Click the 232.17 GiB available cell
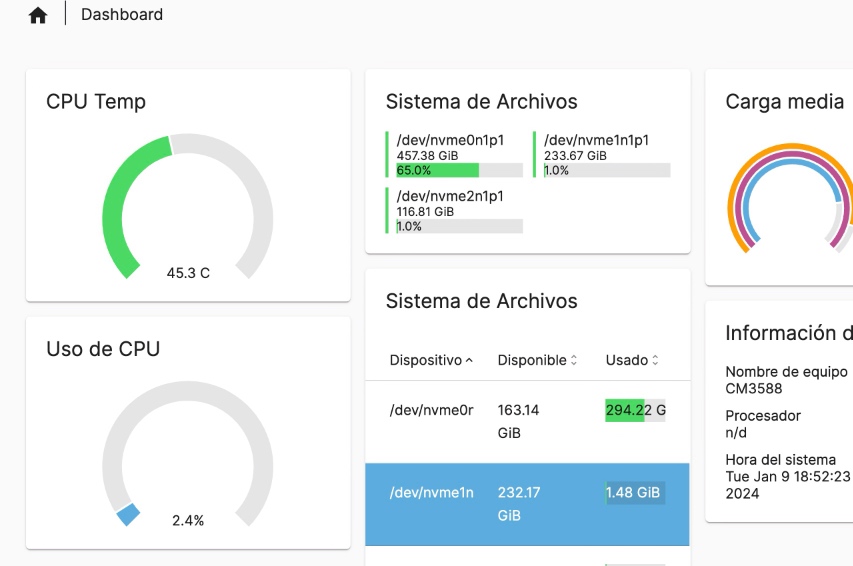Screen dimensions: 853x566 (x=518, y=503)
